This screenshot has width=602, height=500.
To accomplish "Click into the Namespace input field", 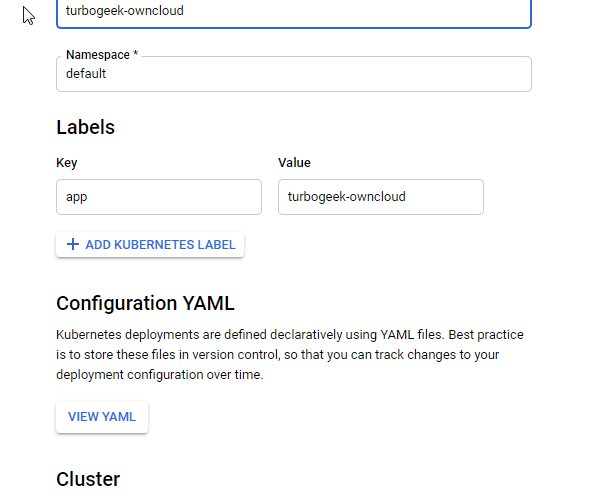I will coord(293,74).
